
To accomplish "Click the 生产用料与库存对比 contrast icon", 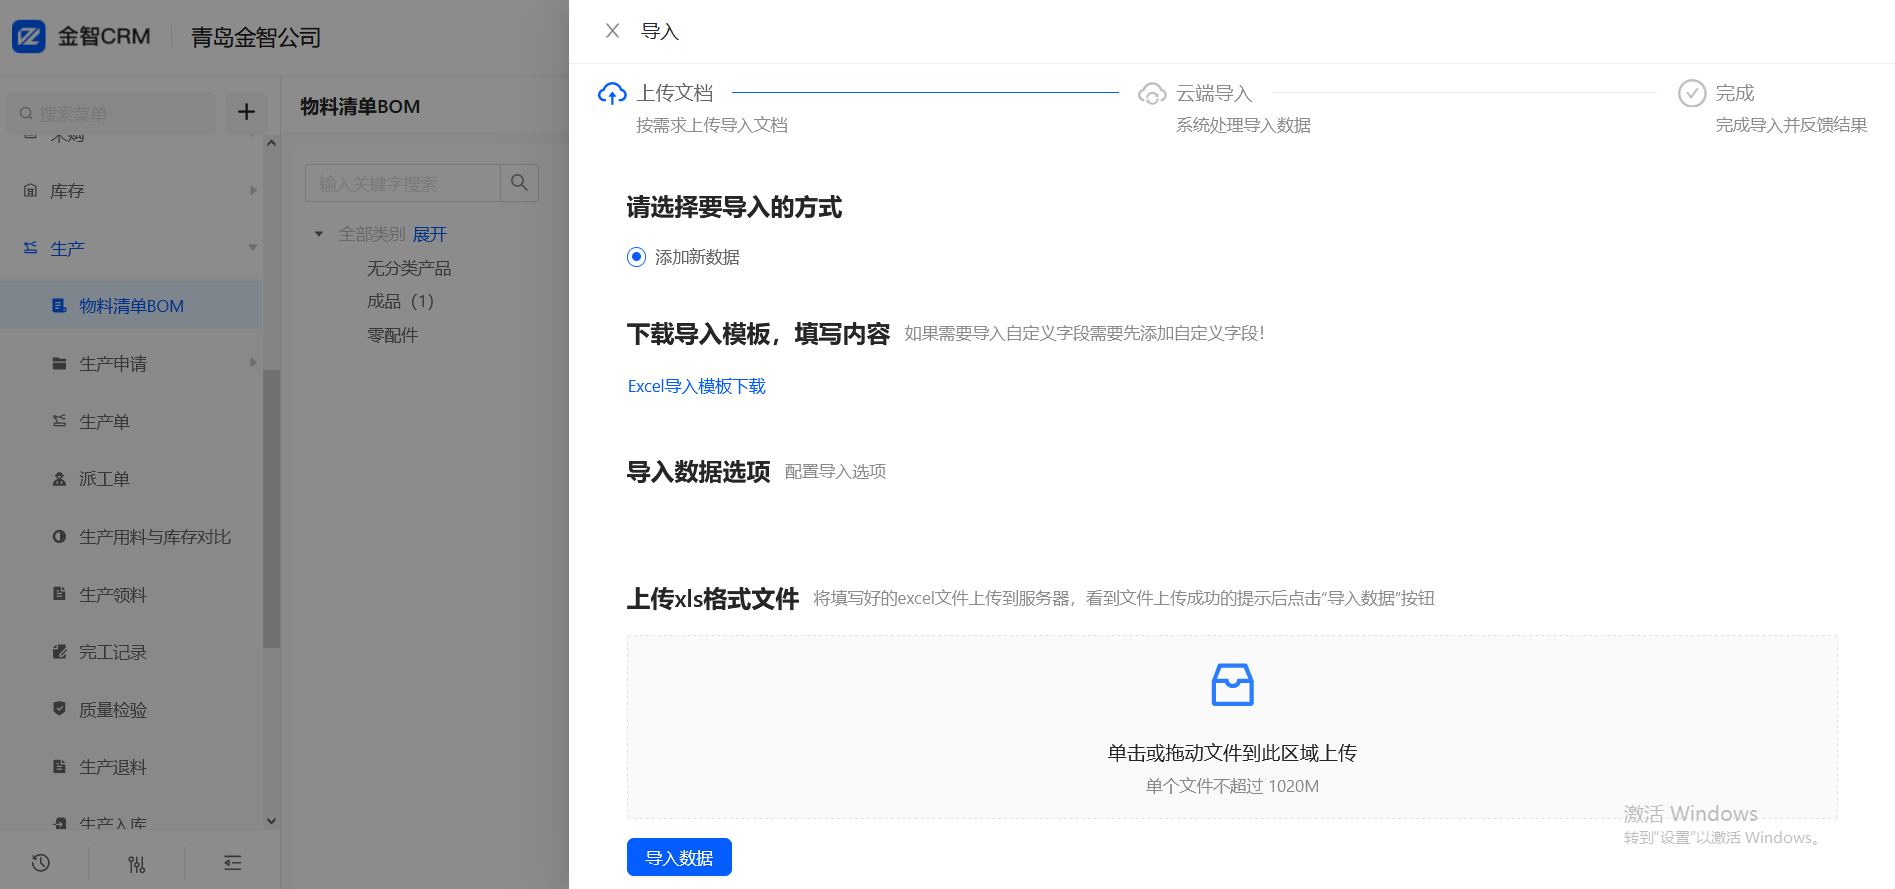I will click(59, 536).
